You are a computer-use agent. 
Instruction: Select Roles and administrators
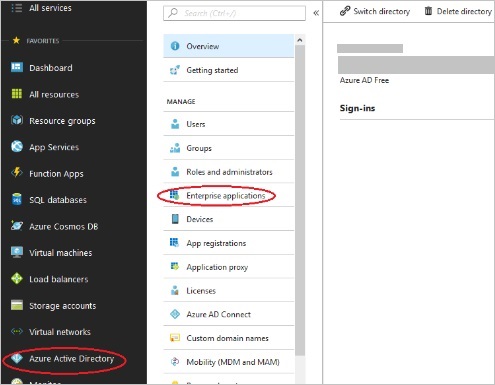tap(229, 172)
